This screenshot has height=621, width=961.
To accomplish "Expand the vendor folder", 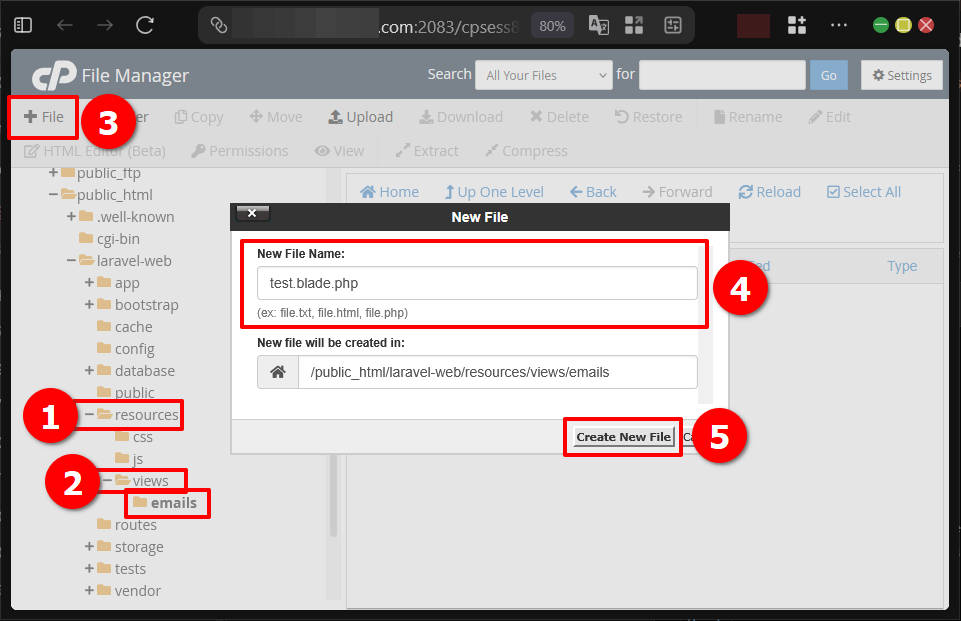I will pyautogui.click(x=88, y=590).
